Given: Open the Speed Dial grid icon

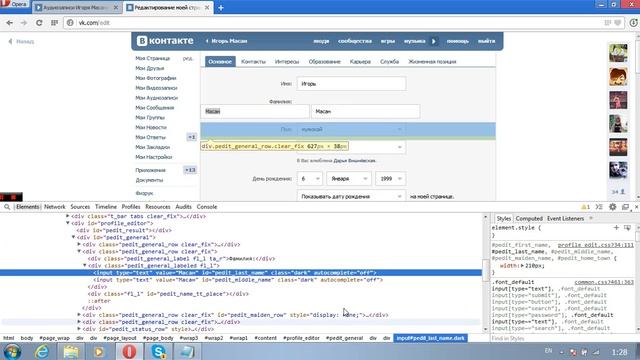Looking at the screenshot, I should point(54,23).
